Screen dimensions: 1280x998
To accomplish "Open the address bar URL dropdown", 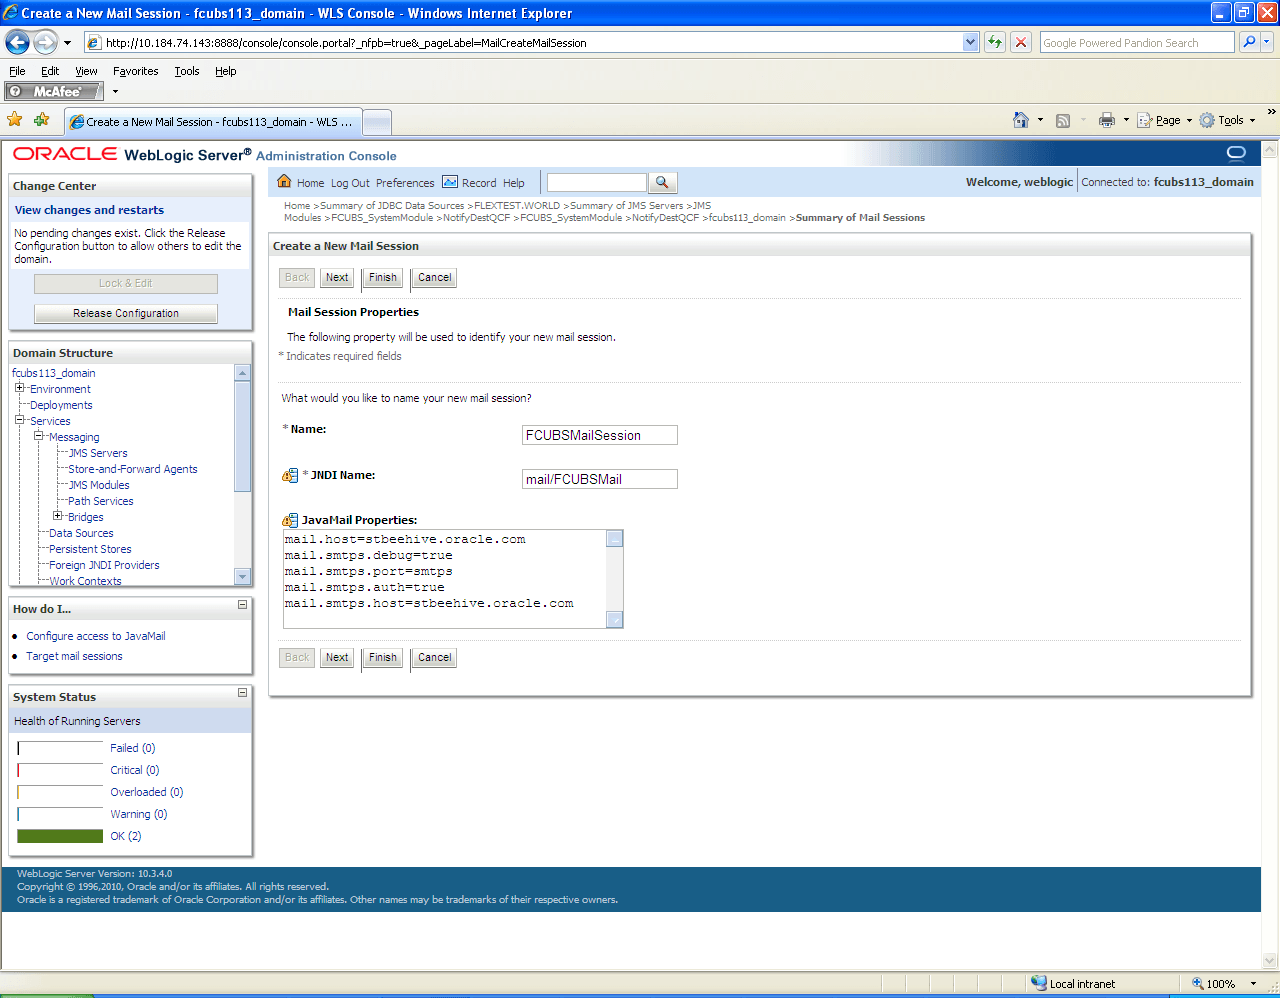I will click(970, 42).
